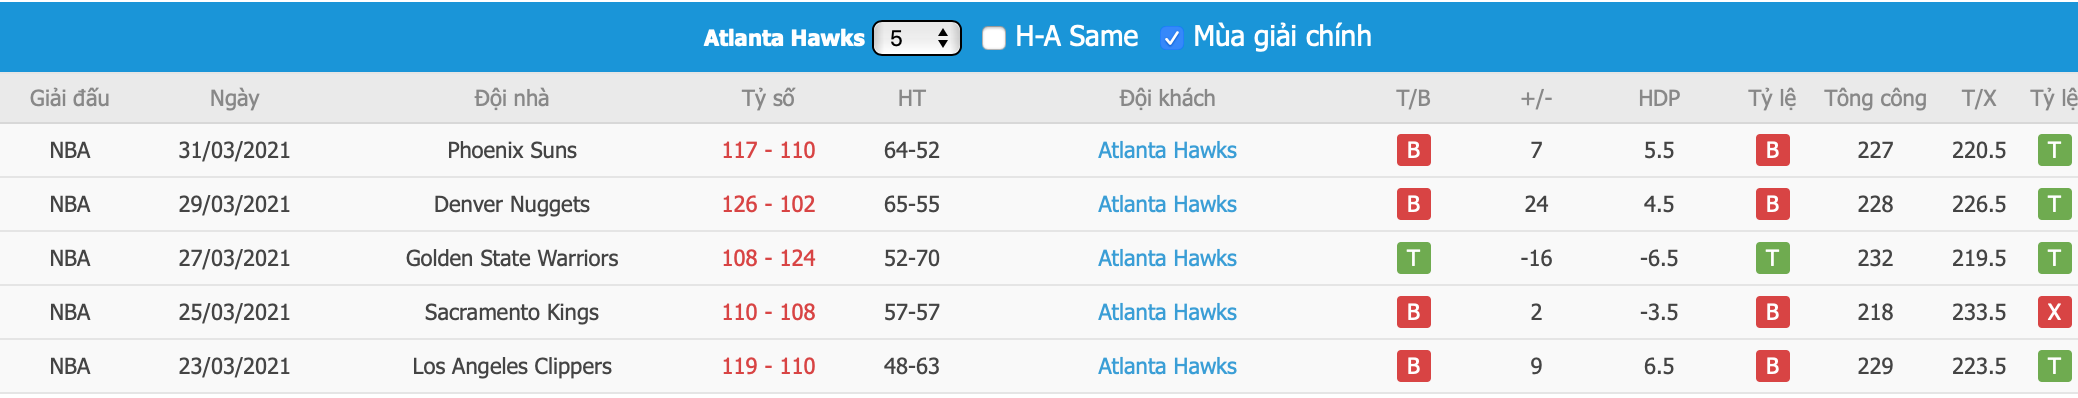Click red B handicap badge in Los Angeles Clippers row

[1772, 366]
